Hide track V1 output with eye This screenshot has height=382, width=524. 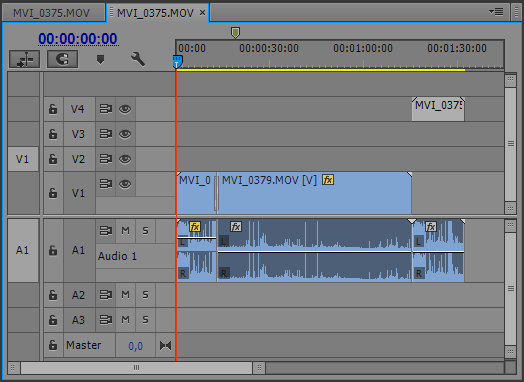pos(125,184)
